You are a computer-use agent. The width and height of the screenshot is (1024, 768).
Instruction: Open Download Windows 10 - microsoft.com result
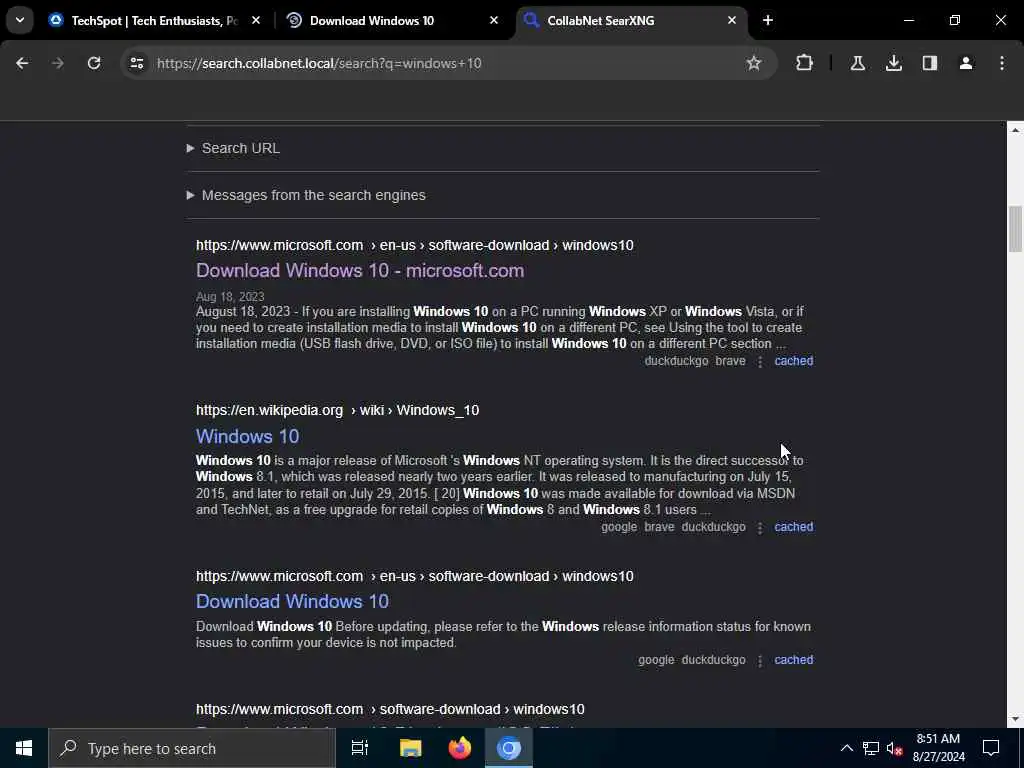360,270
